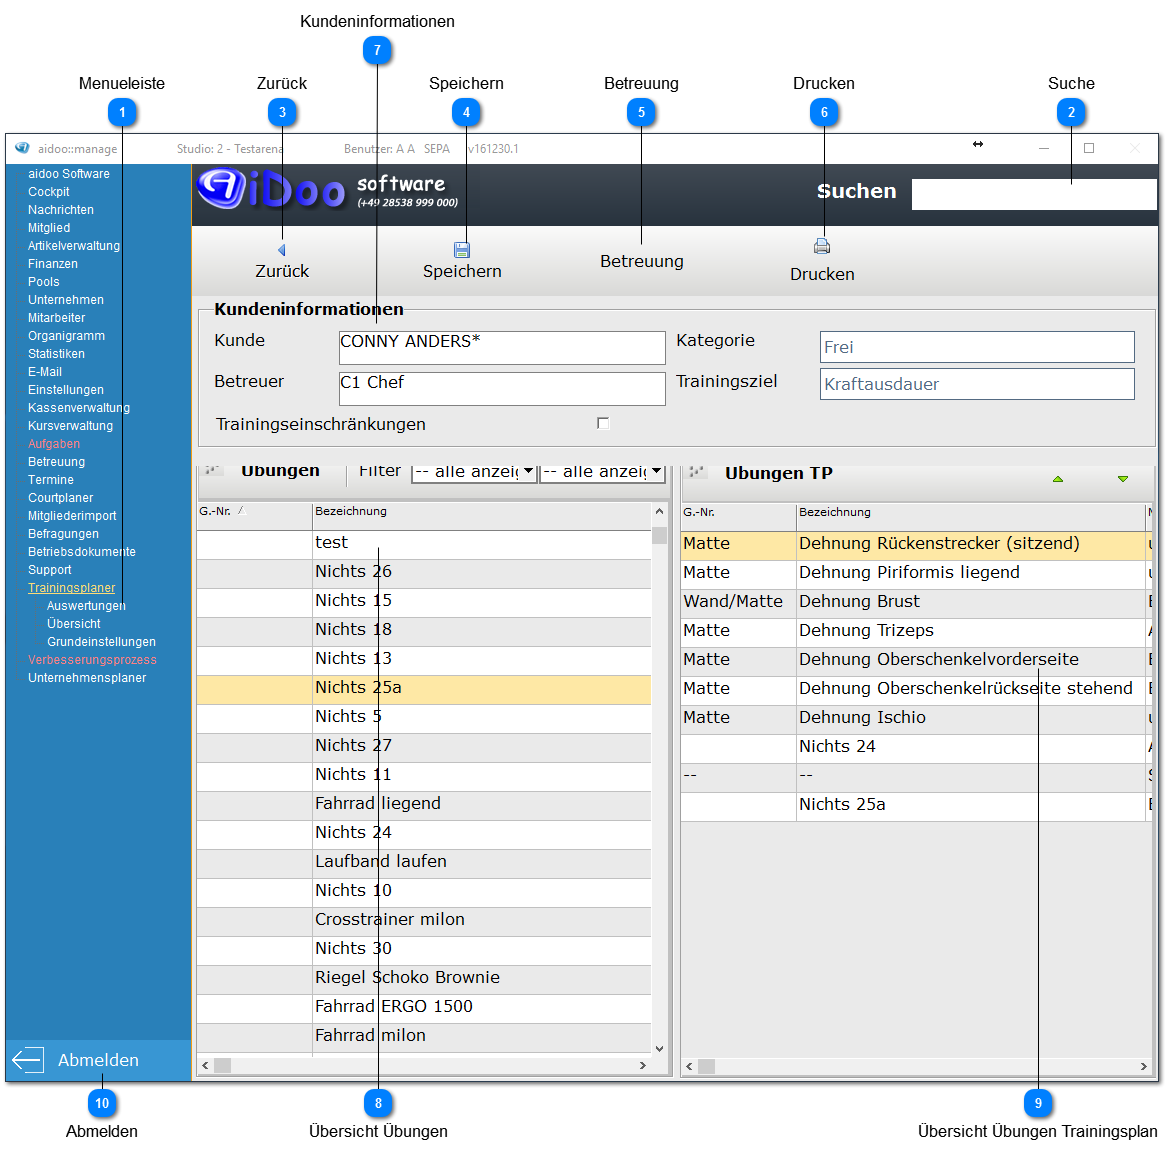Toggle the Trainingseinschränkungen checkbox

coord(603,423)
